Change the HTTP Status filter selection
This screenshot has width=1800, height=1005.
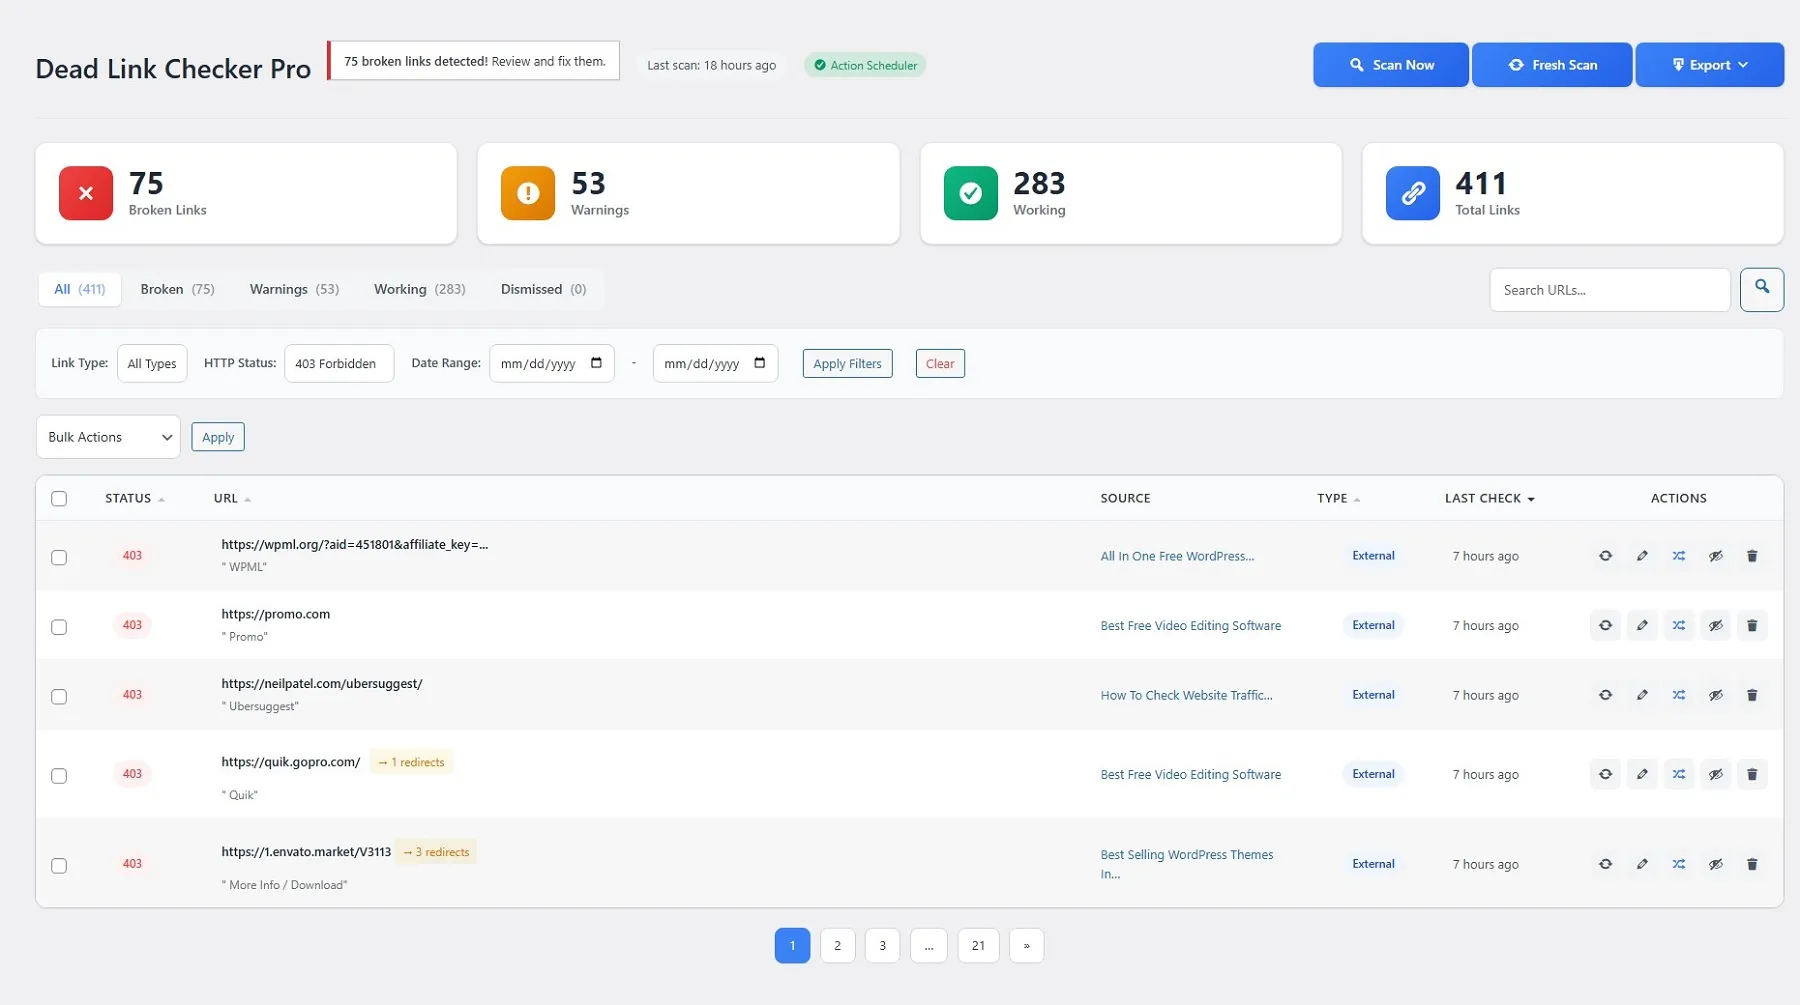tap(339, 363)
